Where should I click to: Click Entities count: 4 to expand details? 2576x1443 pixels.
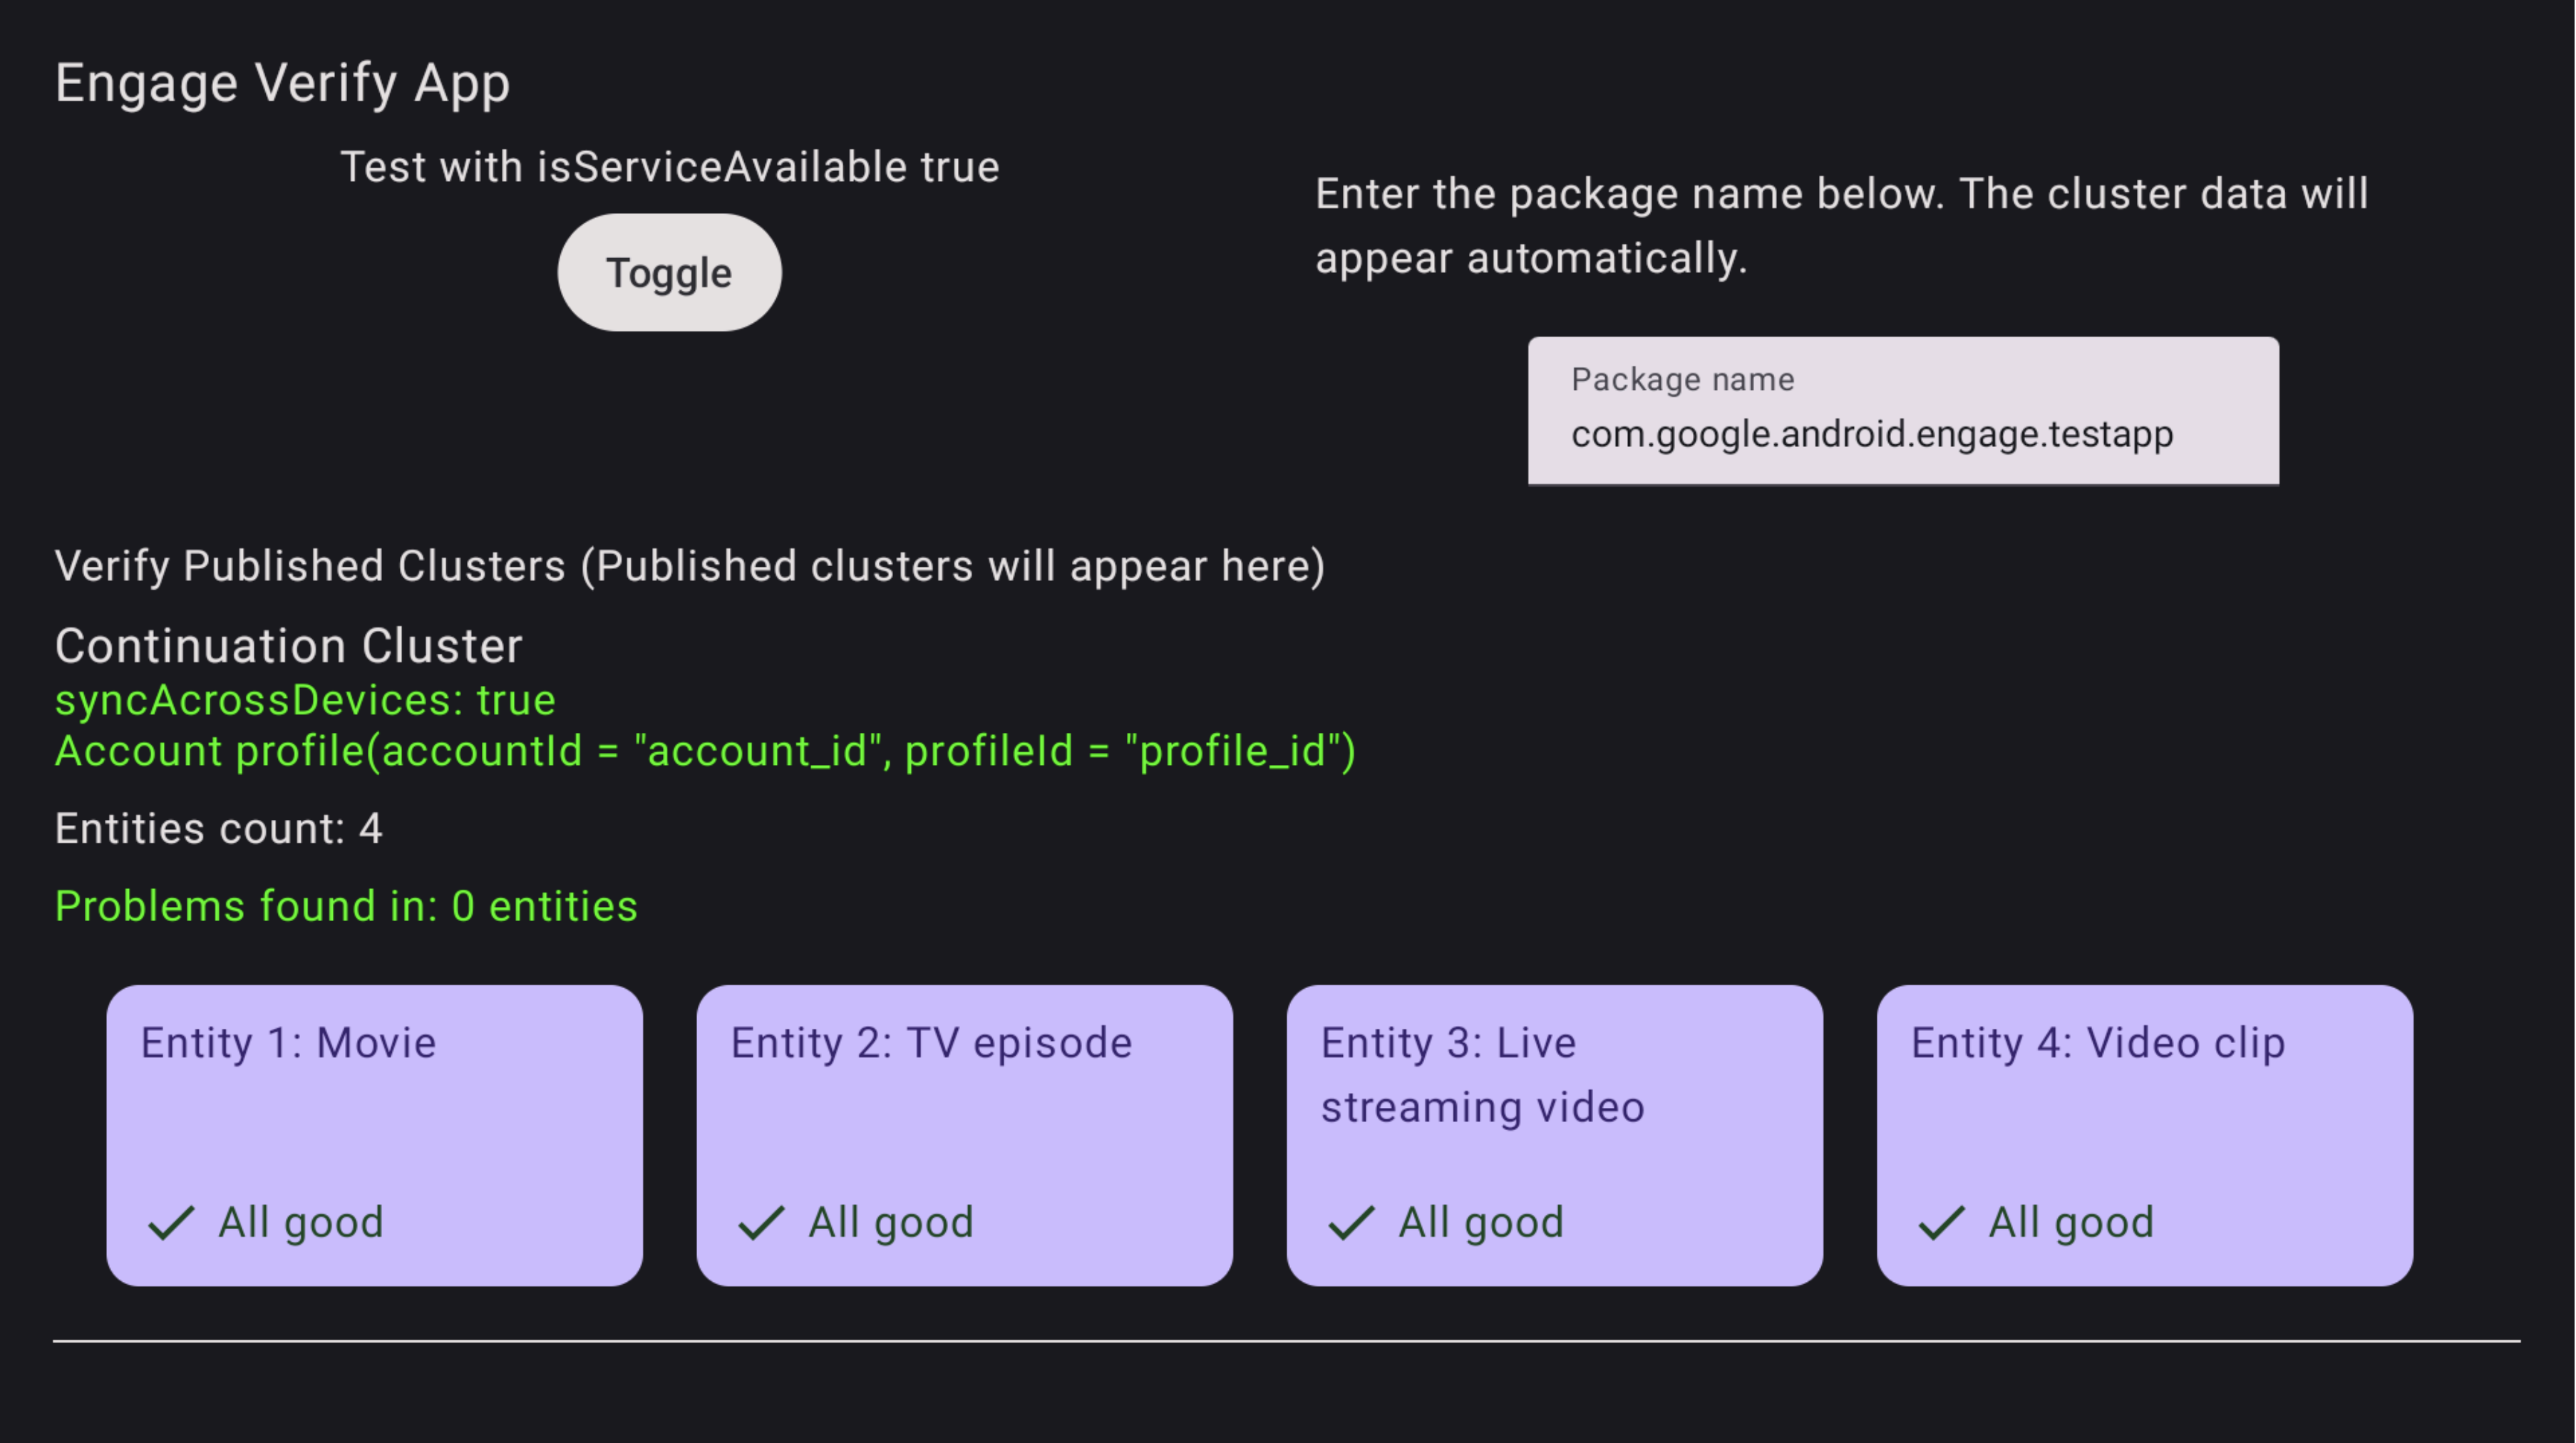click(x=218, y=828)
